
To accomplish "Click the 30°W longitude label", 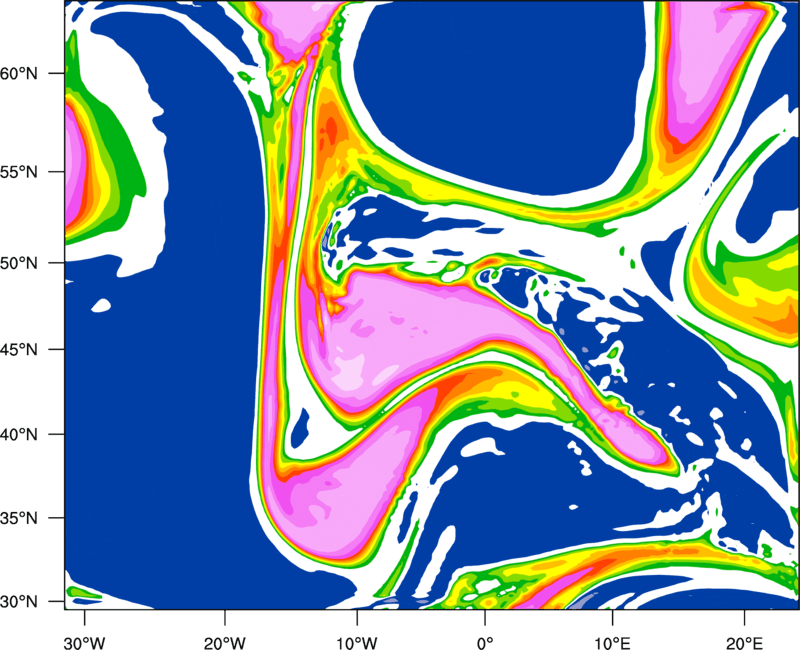I will coord(85,643).
